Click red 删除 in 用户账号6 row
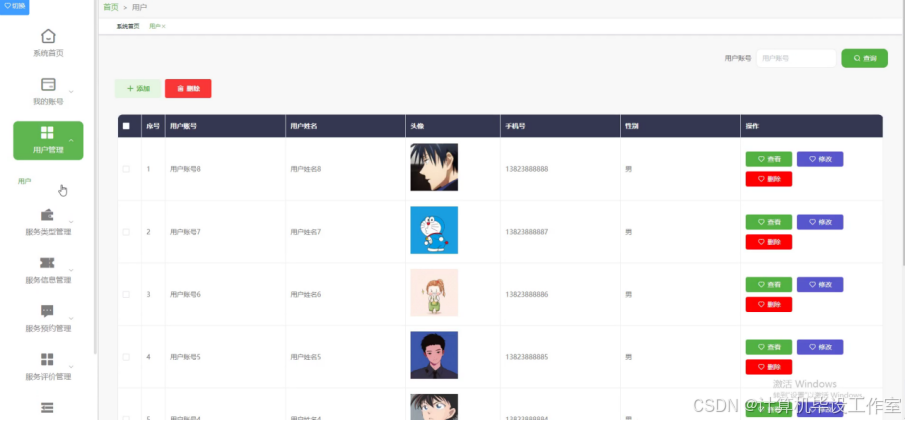 (x=769, y=304)
